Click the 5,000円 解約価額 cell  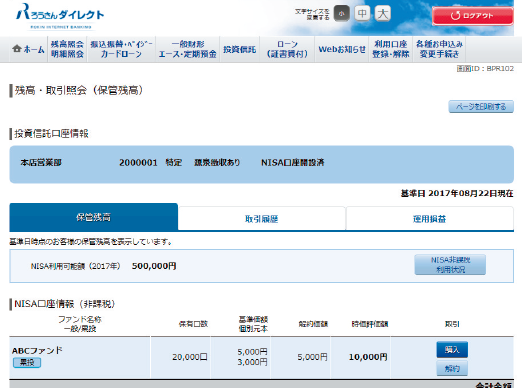pos(312,357)
